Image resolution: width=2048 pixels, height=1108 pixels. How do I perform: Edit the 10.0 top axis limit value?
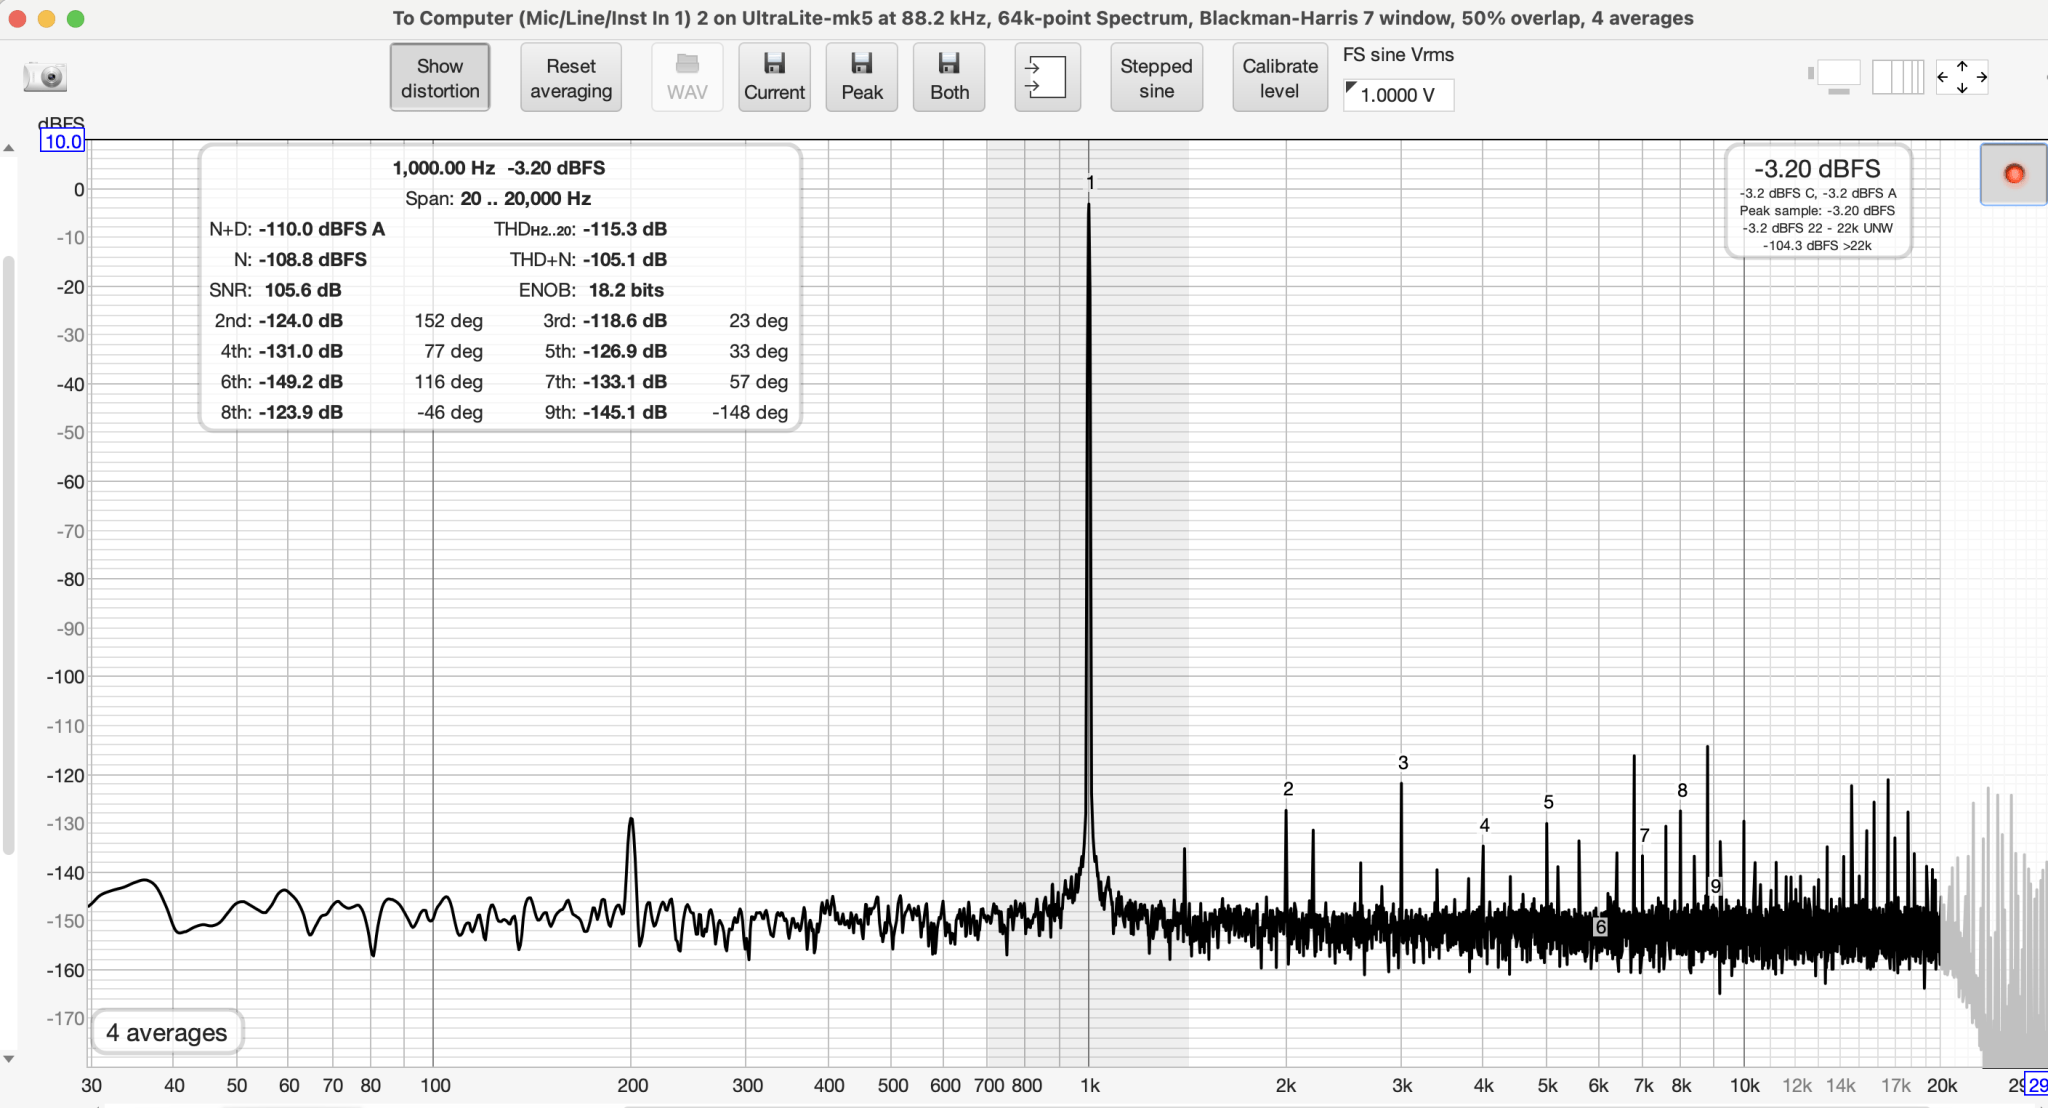pyautogui.click(x=62, y=142)
